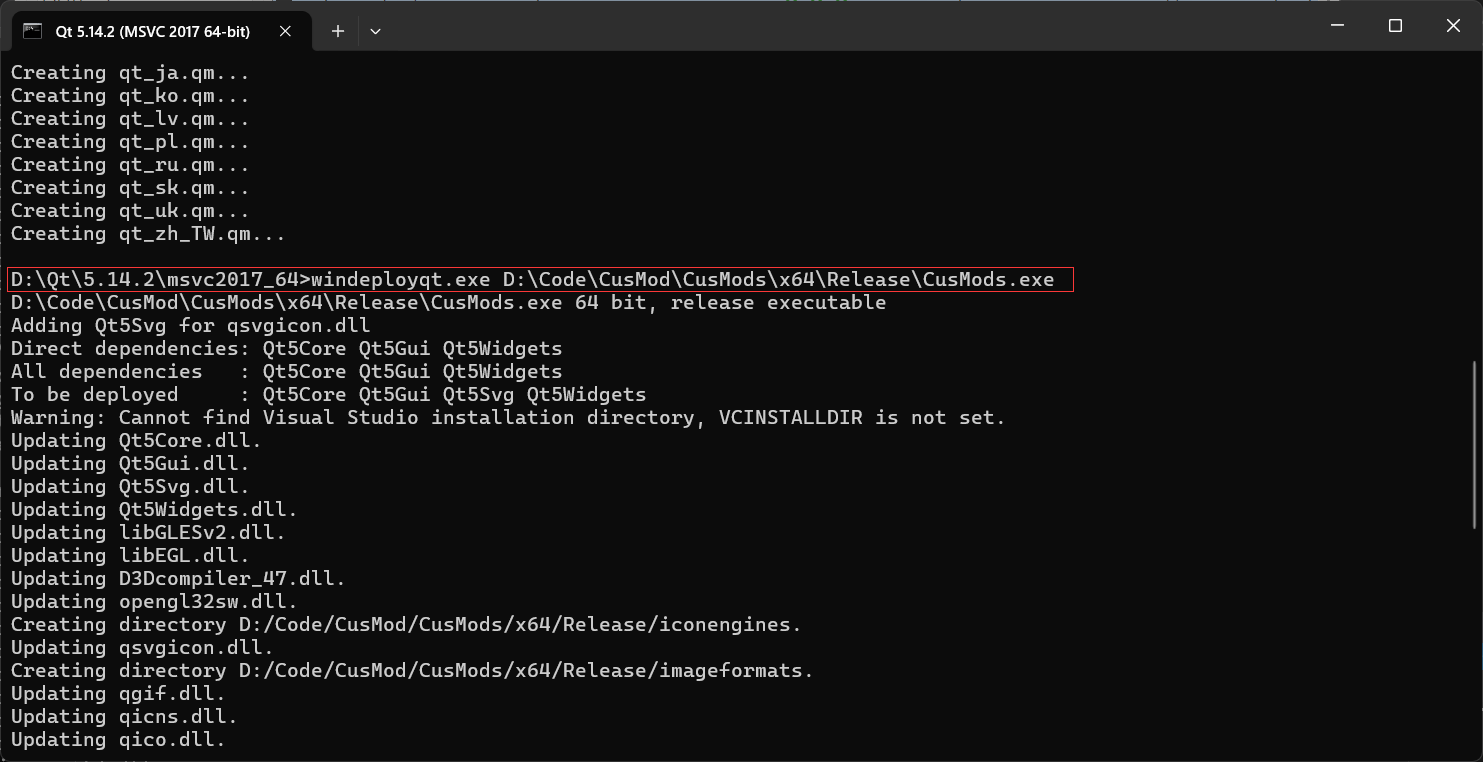The height and width of the screenshot is (762, 1483).
Task: Click 'Updating libGLESv2.dll.' line
Action: pos(148,532)
